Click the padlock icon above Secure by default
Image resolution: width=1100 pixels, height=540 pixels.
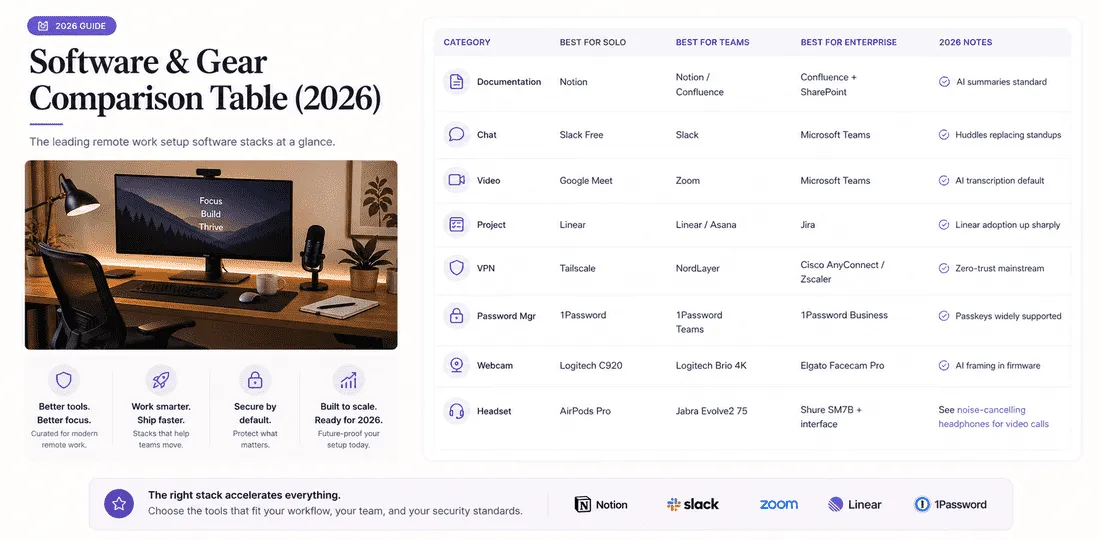pyautogui.click(x=255, y=380)
